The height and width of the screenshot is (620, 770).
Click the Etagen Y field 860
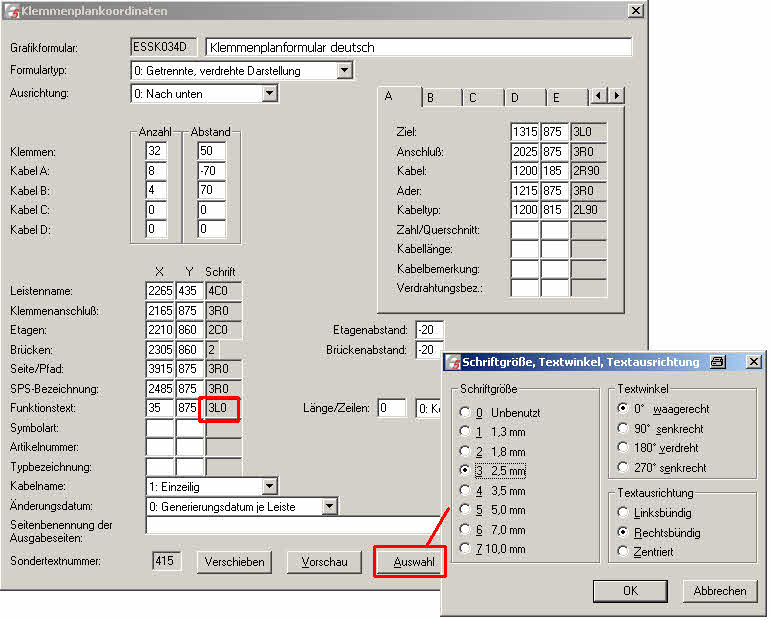[190, 330]
